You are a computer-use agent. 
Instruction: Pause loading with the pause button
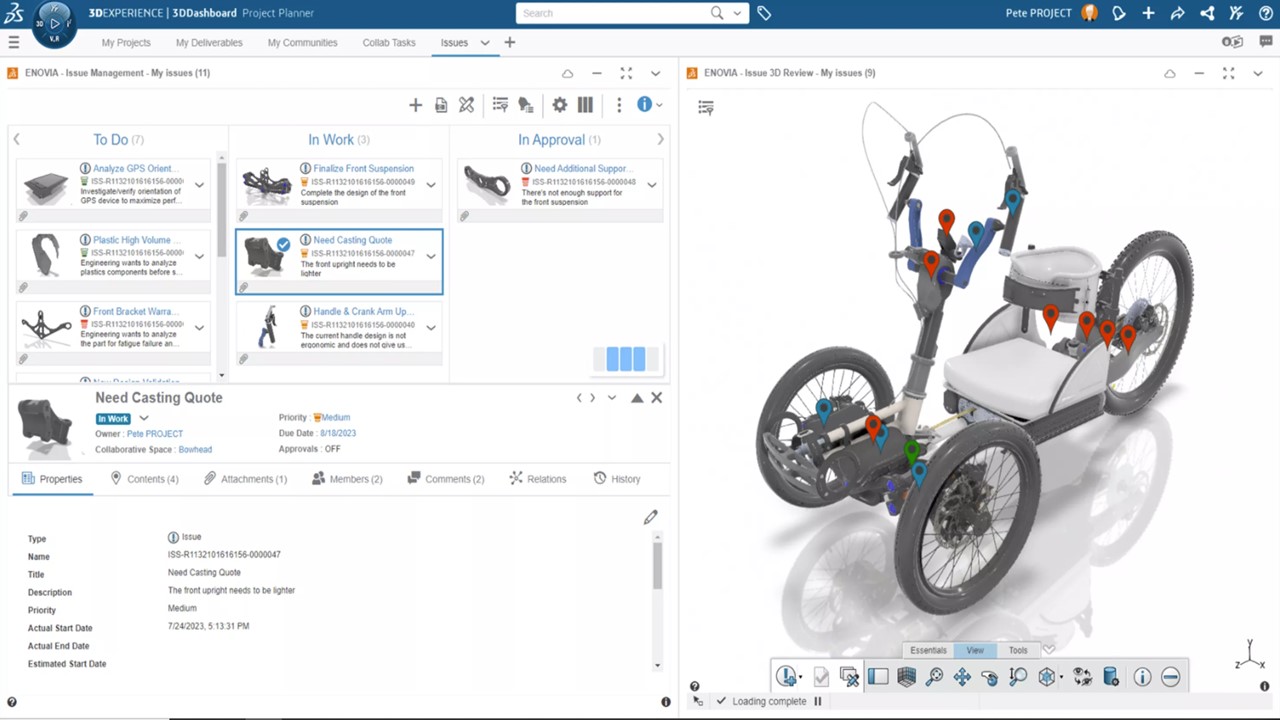tap(817, 701)
